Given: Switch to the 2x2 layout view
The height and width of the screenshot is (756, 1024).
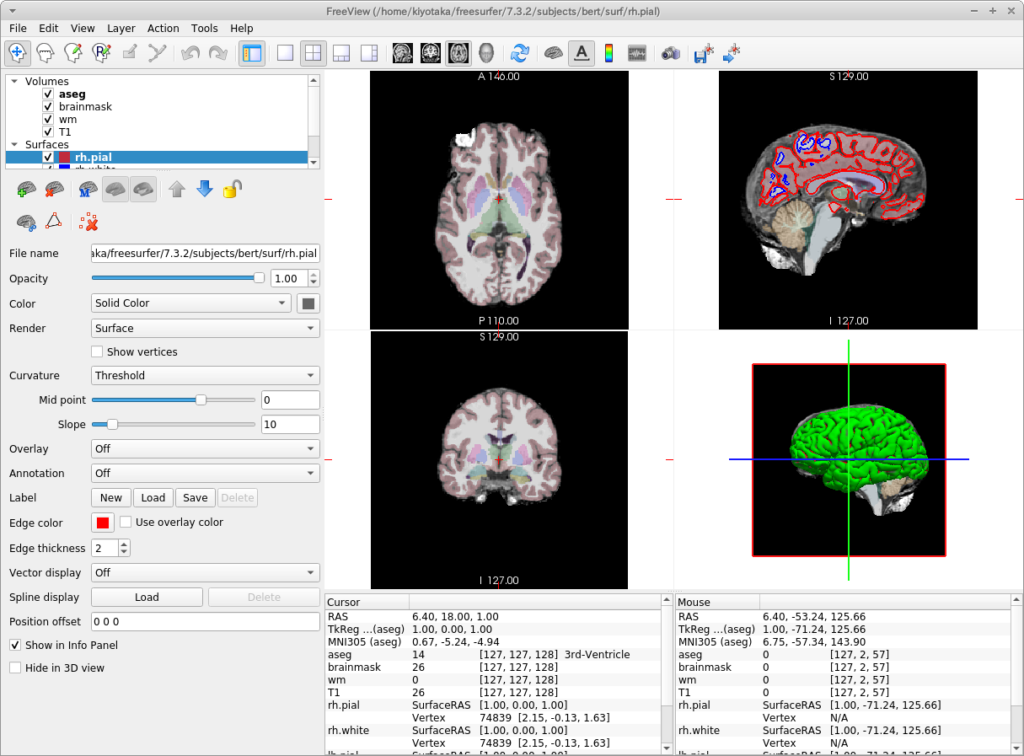Looking at the screenshot, I should click(313, 53).
